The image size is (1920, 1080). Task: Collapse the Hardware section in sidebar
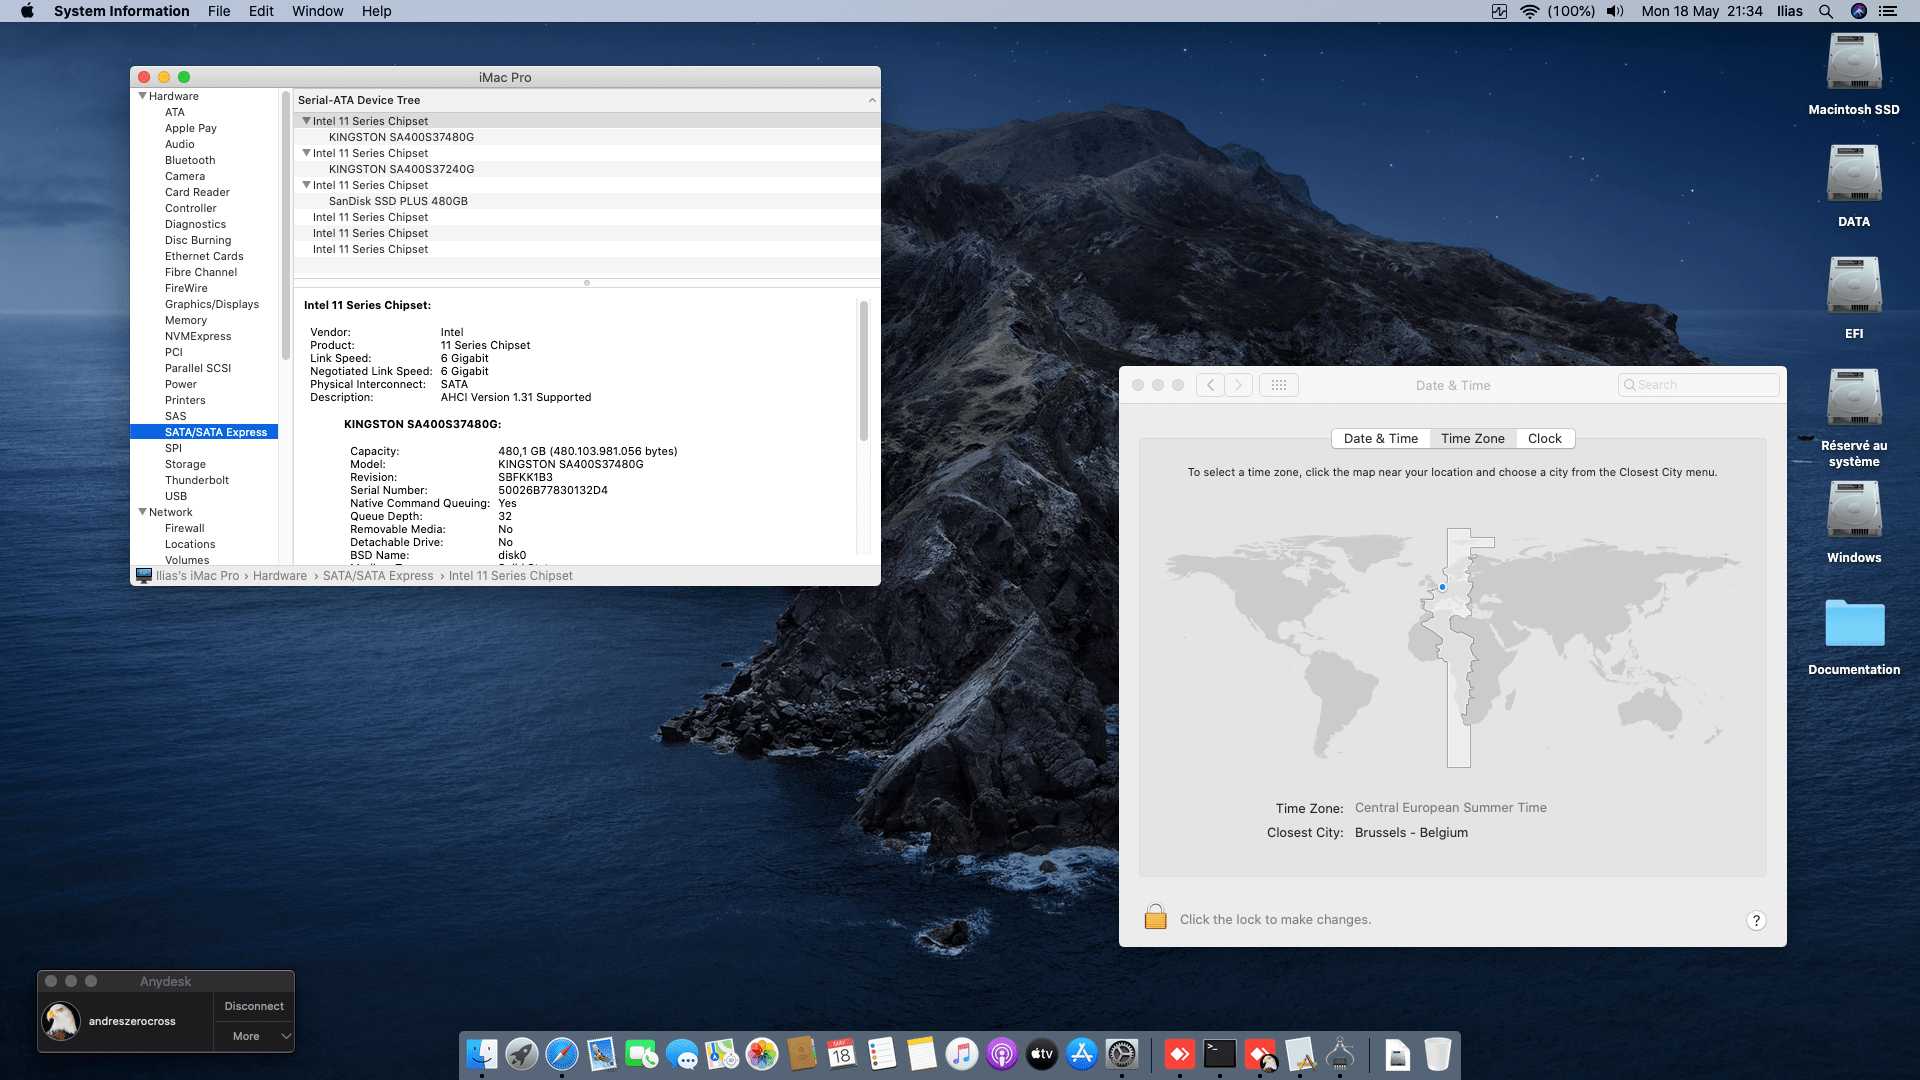click(x=142, y=96)
